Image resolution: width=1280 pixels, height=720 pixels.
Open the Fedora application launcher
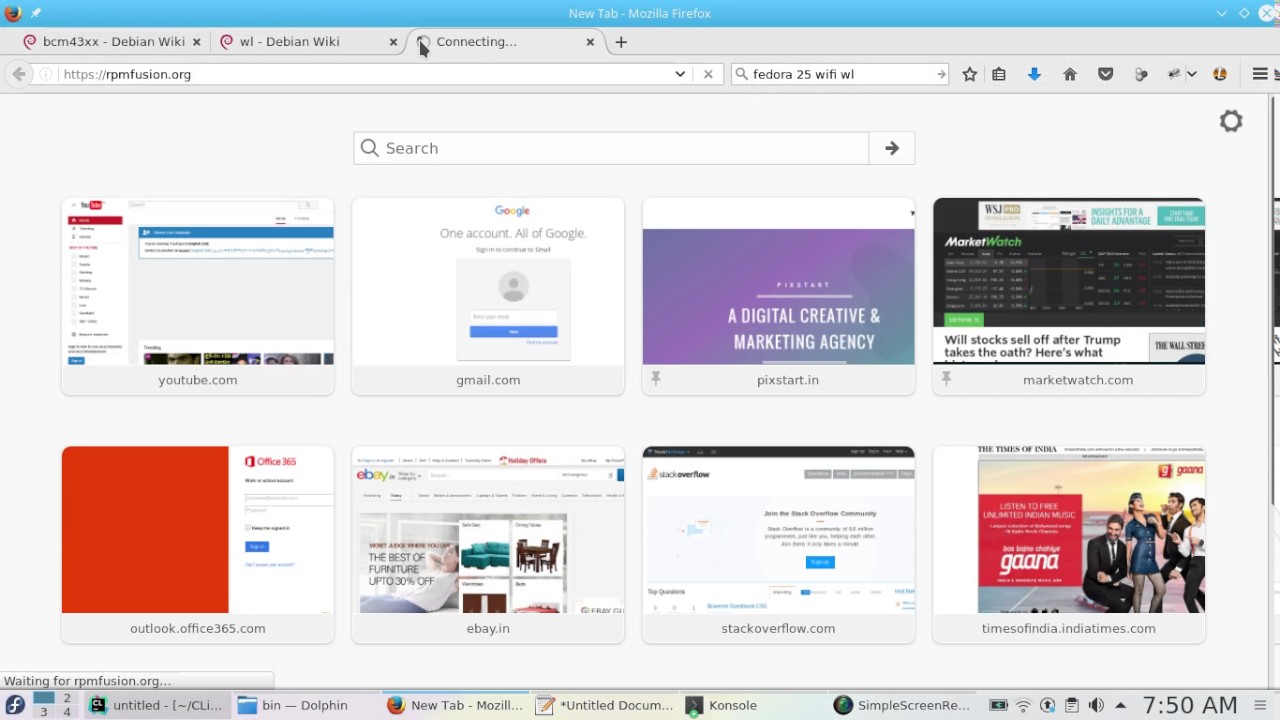[15, 705]
